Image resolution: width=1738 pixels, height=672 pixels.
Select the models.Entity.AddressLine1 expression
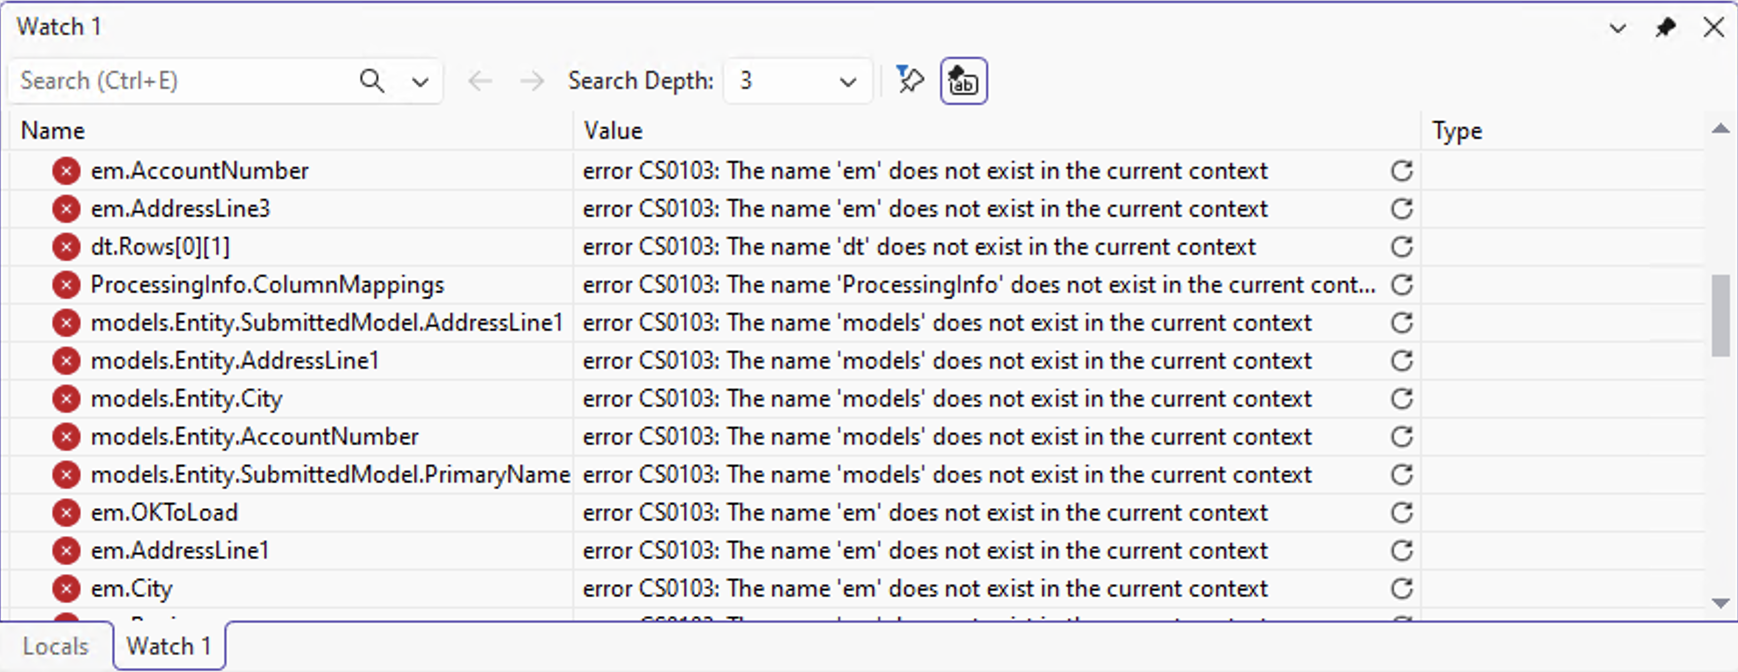(235, 361)
